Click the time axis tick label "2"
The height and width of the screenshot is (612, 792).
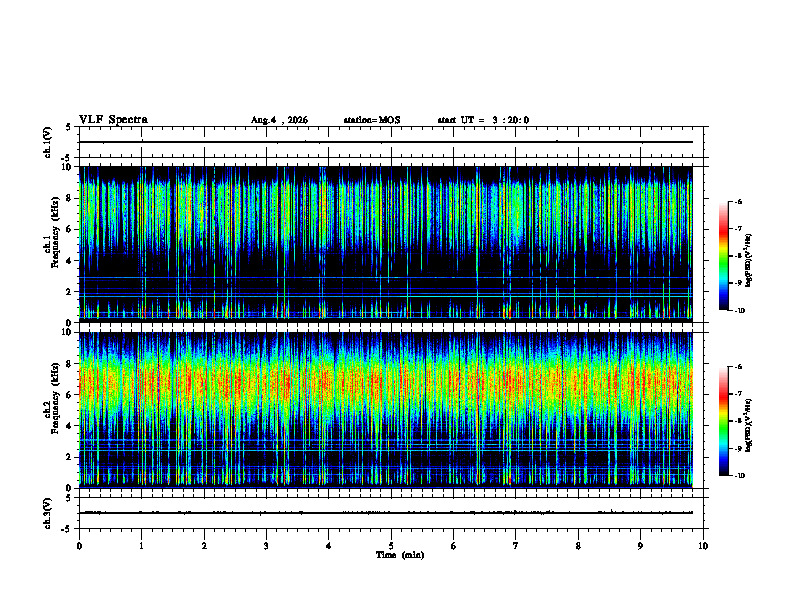click(x=204, y=546)
